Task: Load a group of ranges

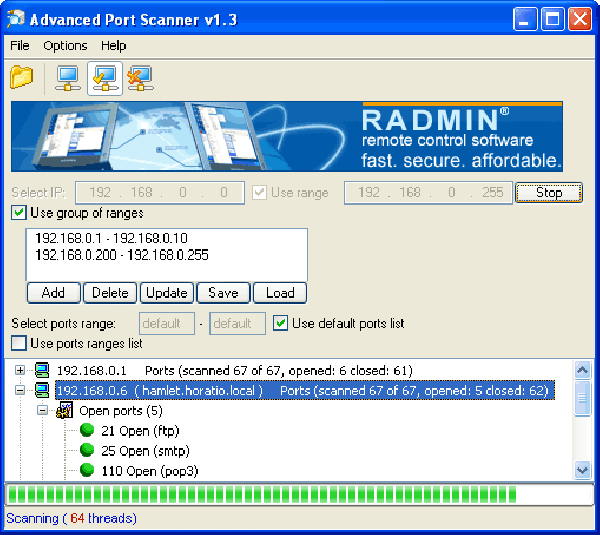Action: coord(280,293)
